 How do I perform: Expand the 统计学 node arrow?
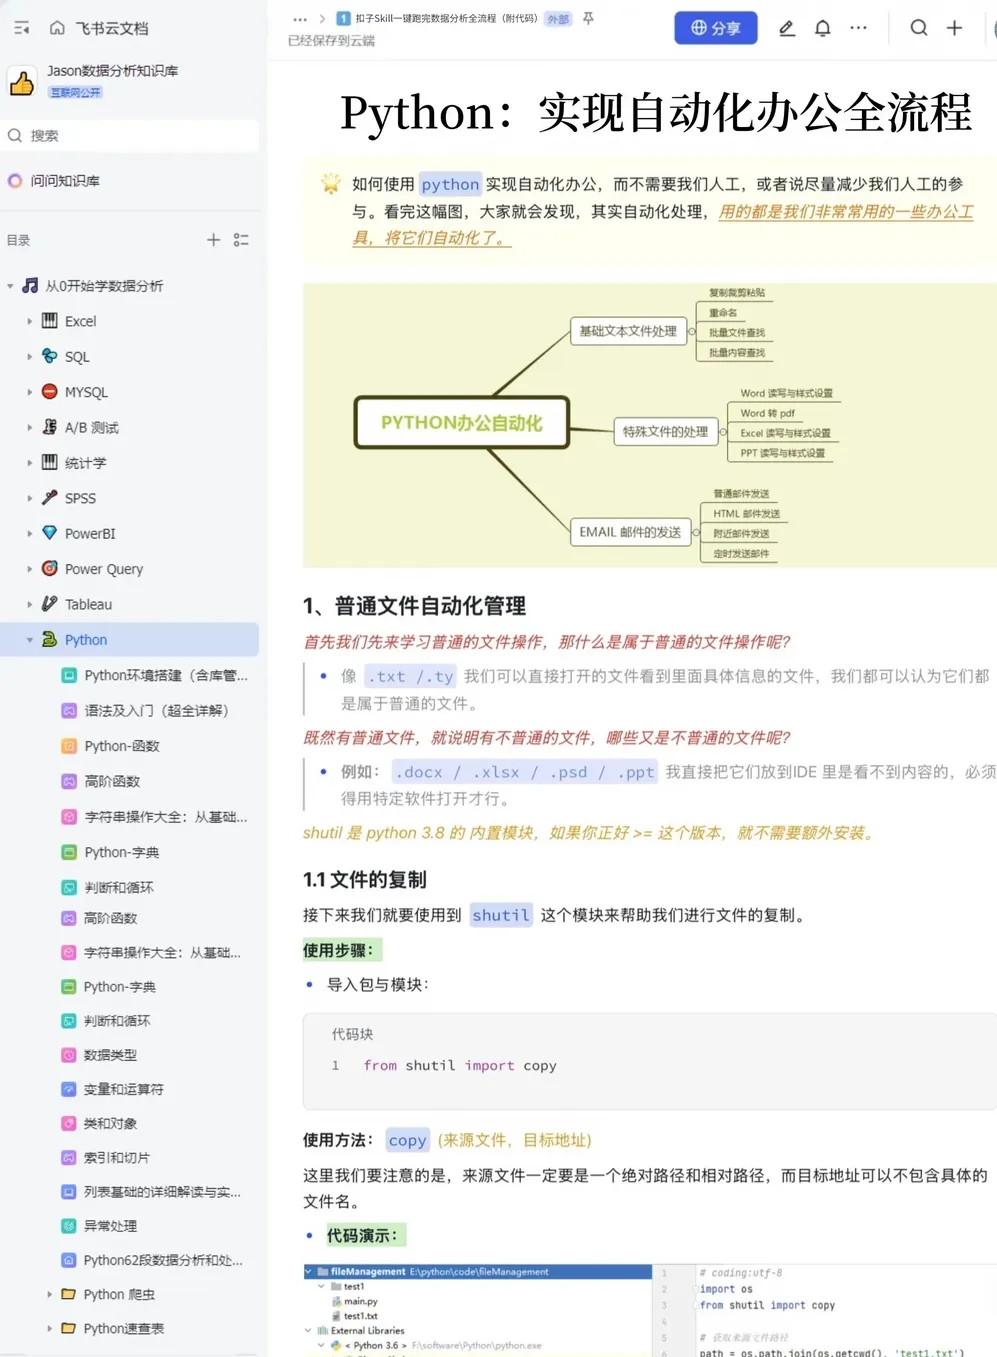[29, 463]
